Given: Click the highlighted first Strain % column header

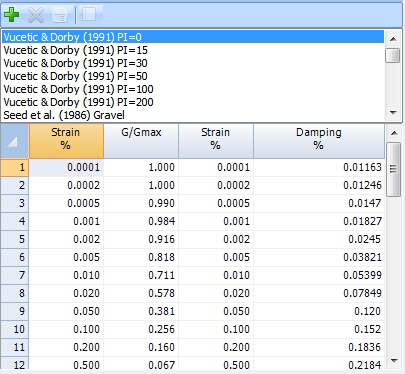Looking at the screenshot, I should pyautogui.click(x=66, y=141).
